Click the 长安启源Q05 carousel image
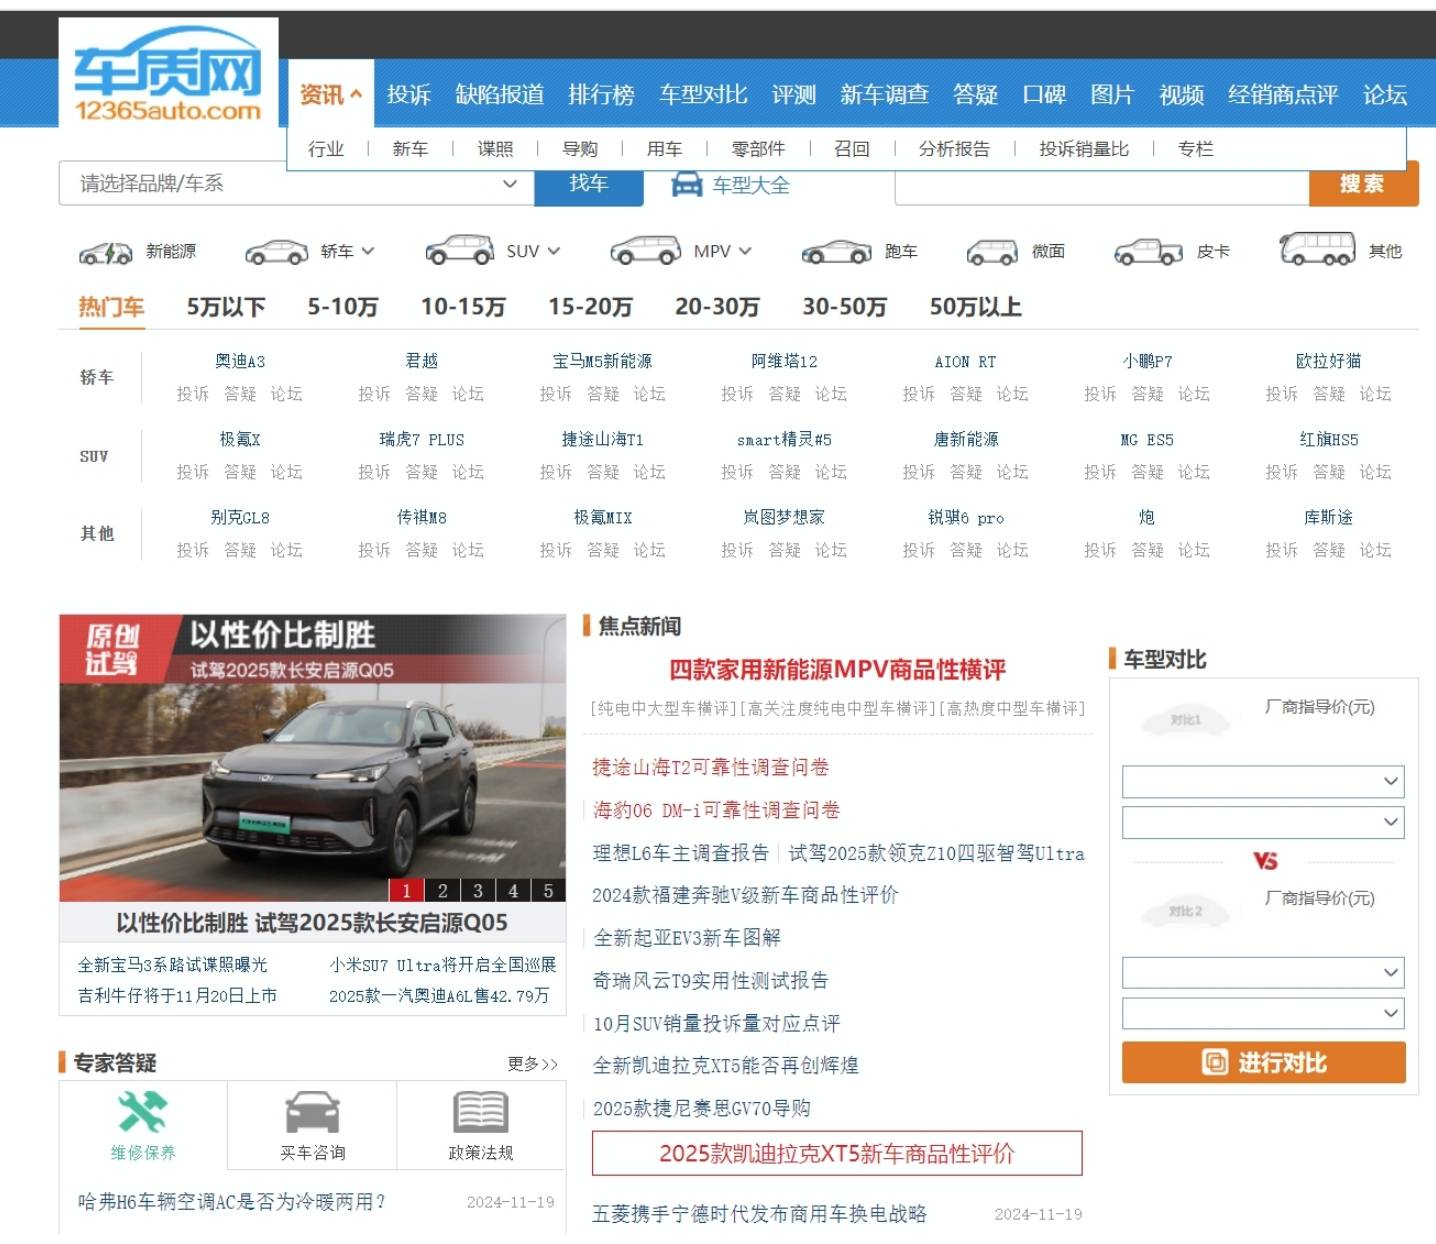 click(313, 758)
